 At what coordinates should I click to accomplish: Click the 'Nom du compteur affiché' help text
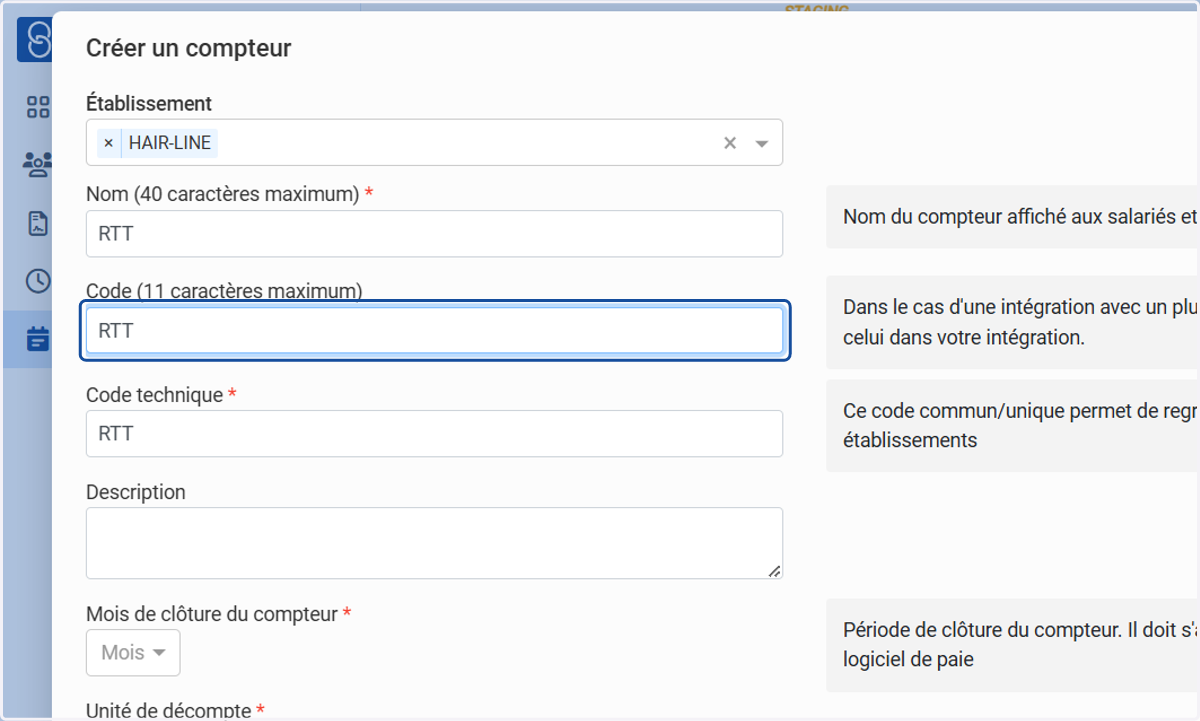(x=1020, y=216)
